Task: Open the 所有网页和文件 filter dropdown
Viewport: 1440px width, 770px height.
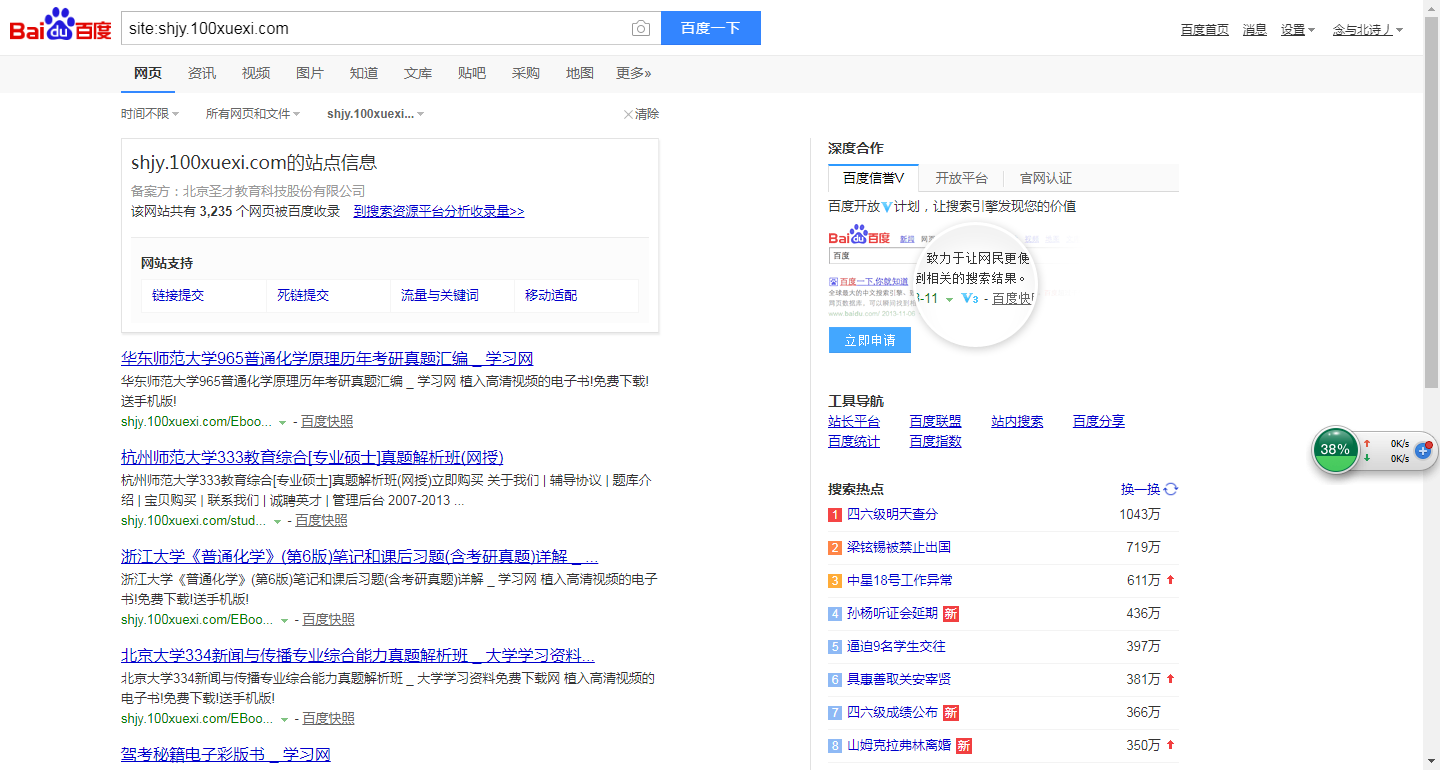Action: [253, 114]
